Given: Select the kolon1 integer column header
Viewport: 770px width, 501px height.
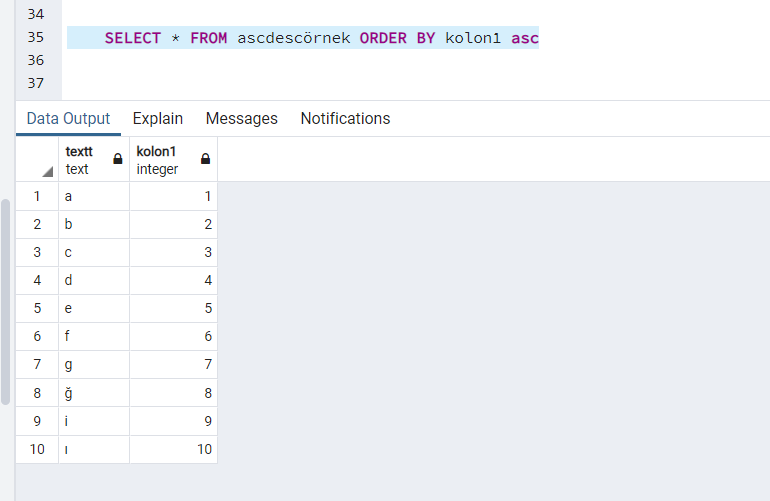Looking at the screenshot, I should (x=173, y=160).
